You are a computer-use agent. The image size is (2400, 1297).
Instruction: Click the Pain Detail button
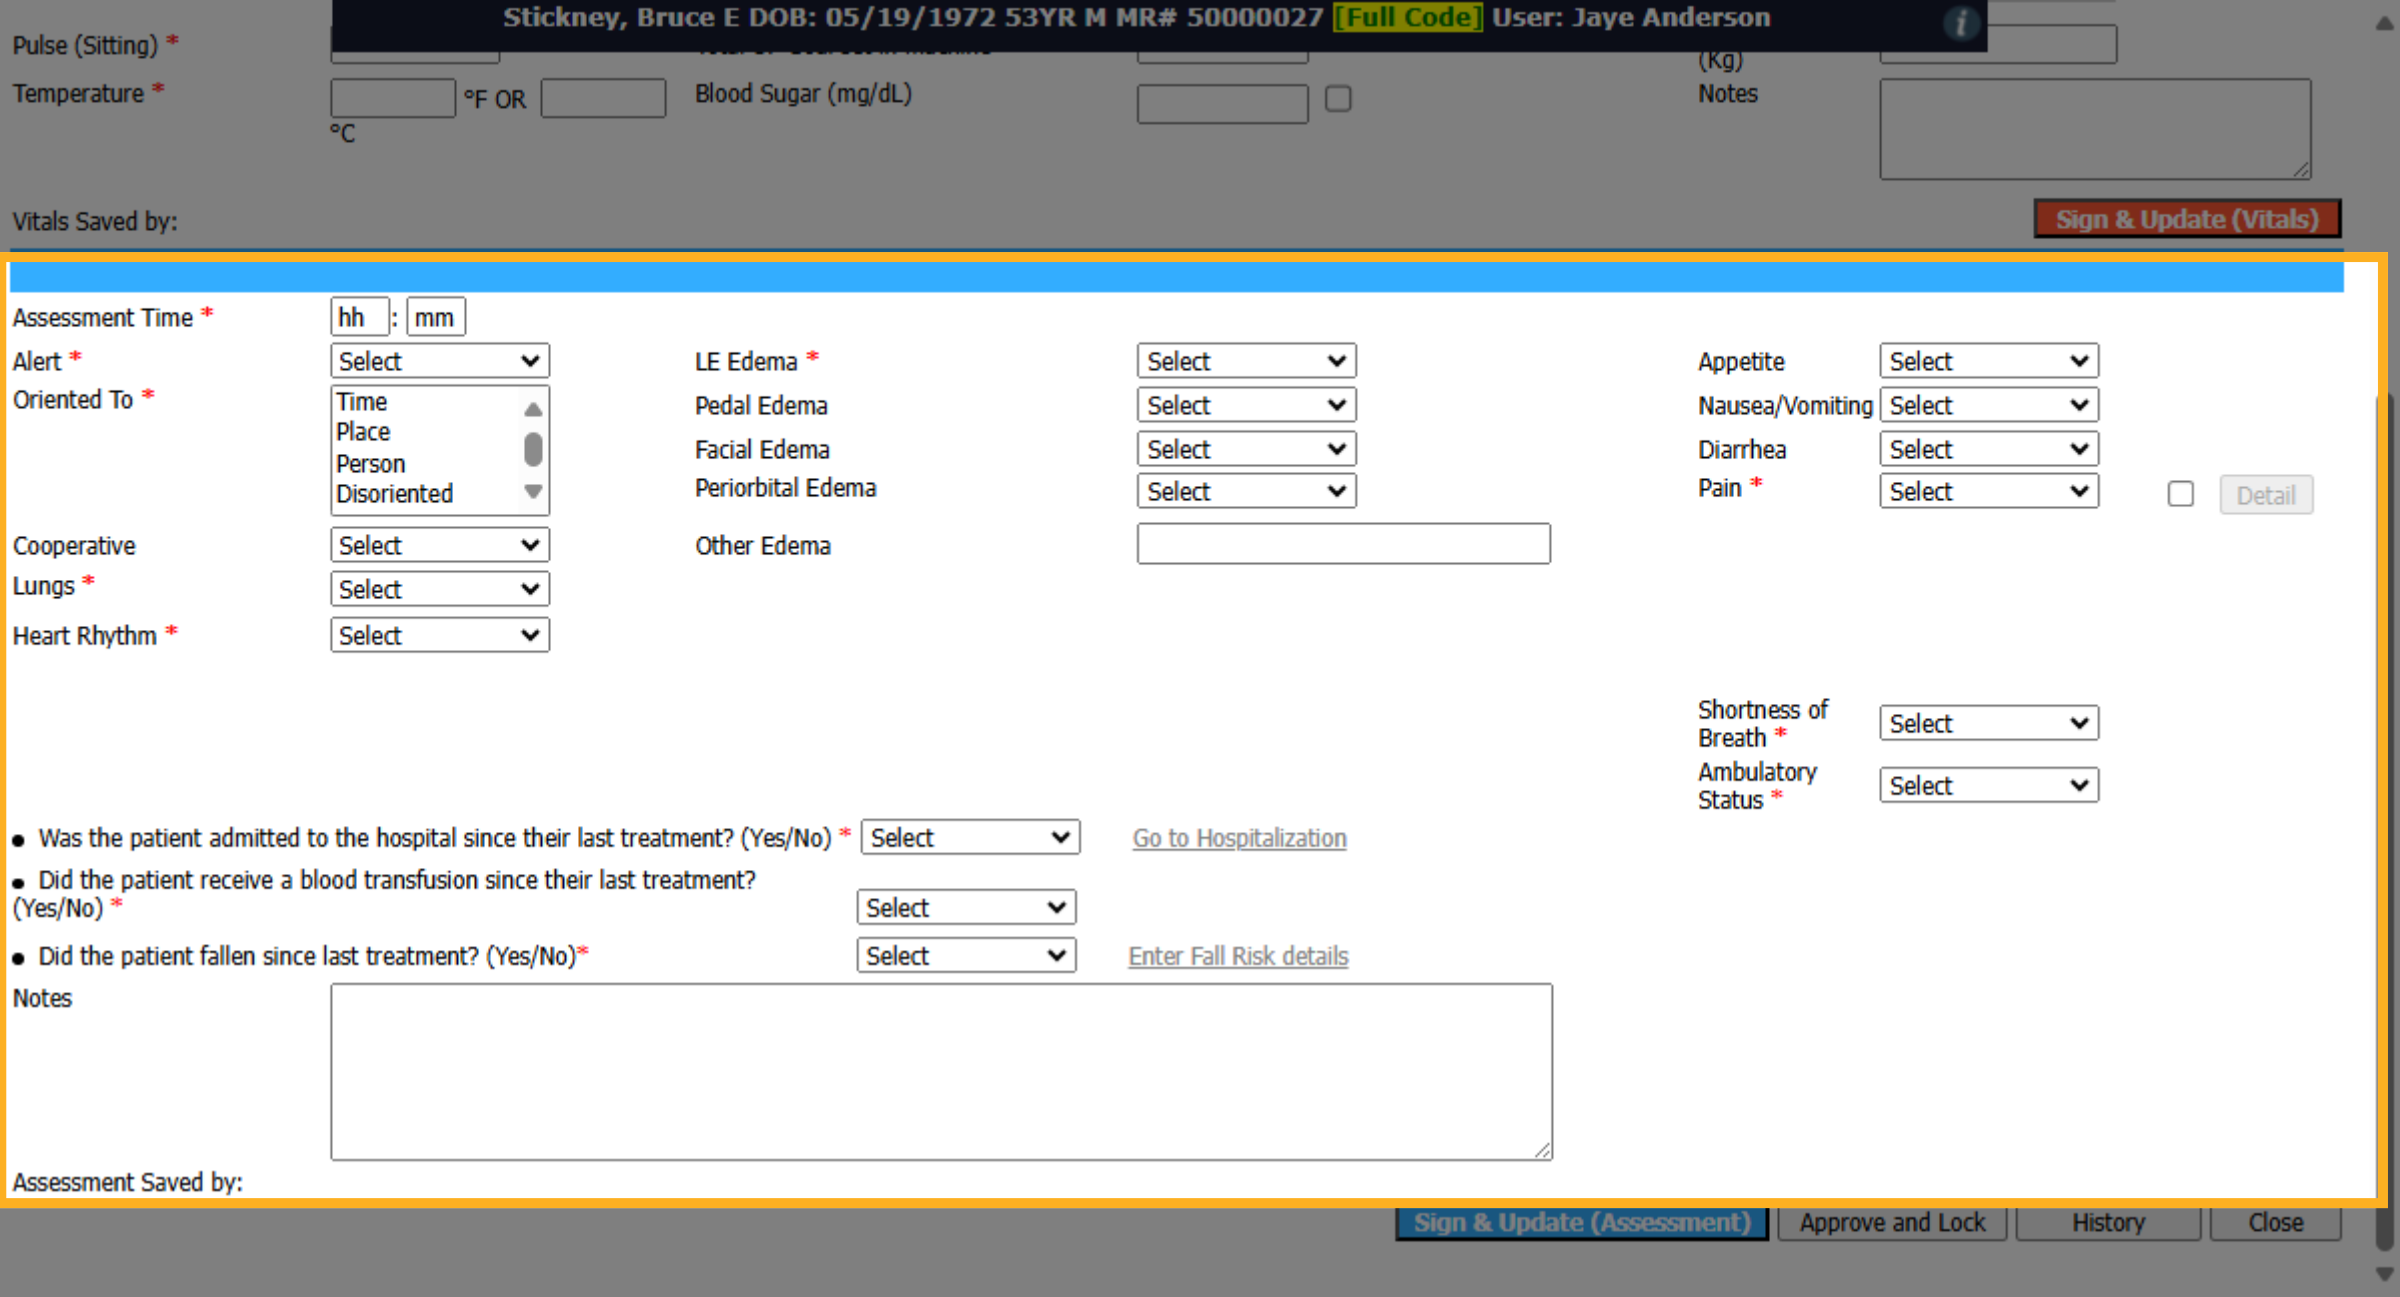click(x=2266, y=495)
